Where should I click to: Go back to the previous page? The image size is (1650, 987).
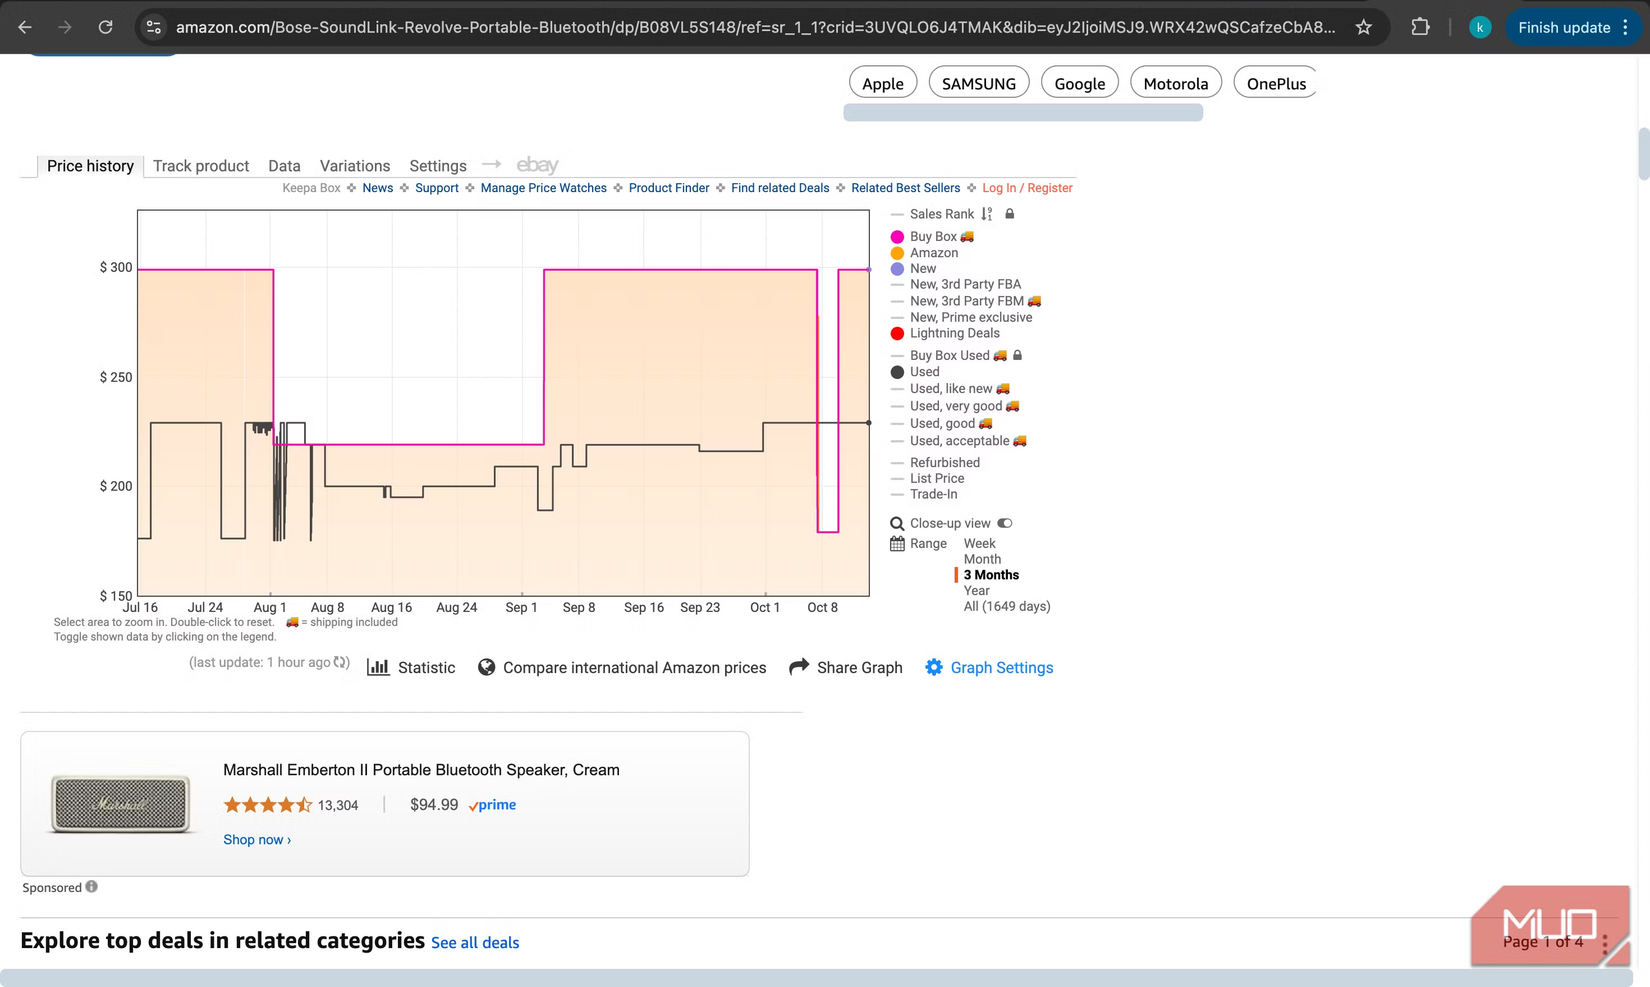pyautogui.click(x=25, y=27)
